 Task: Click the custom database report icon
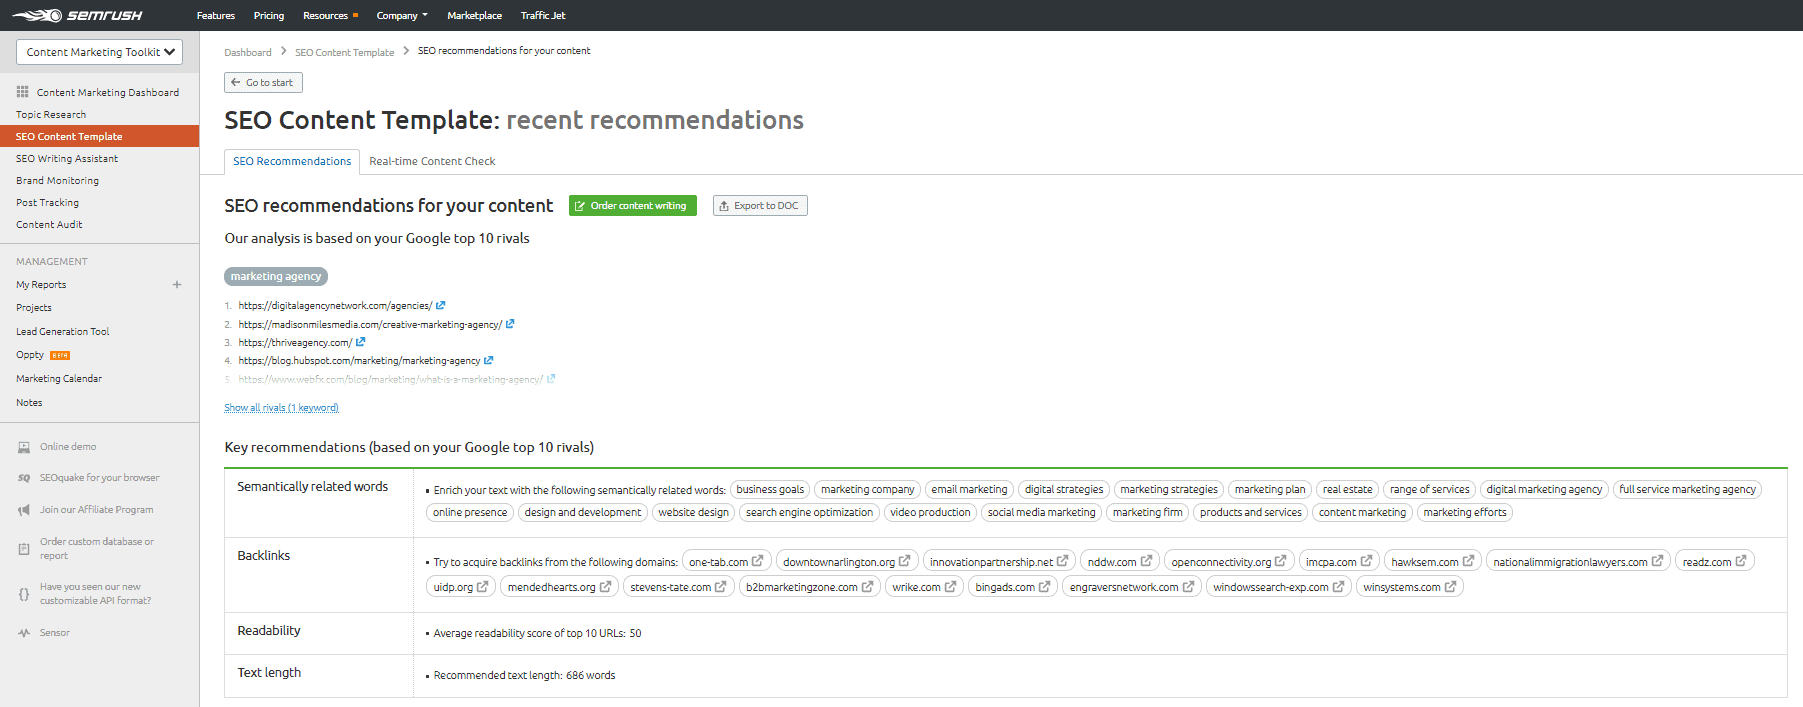point(24,548)
